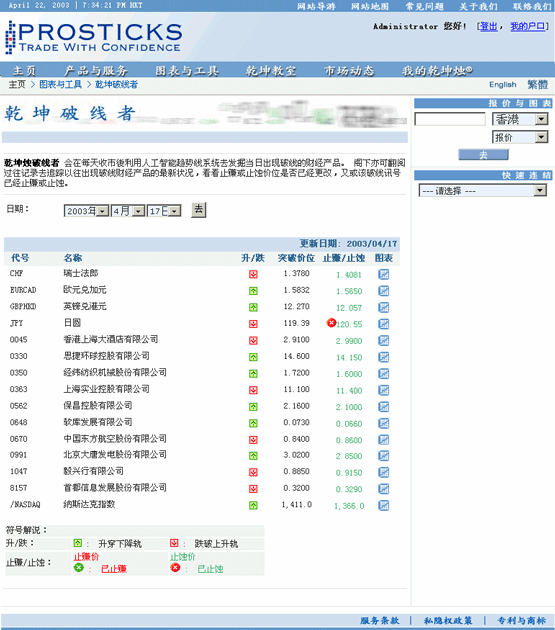
Task: Open chart icon for 0562 row
Action: pos(384,407)
